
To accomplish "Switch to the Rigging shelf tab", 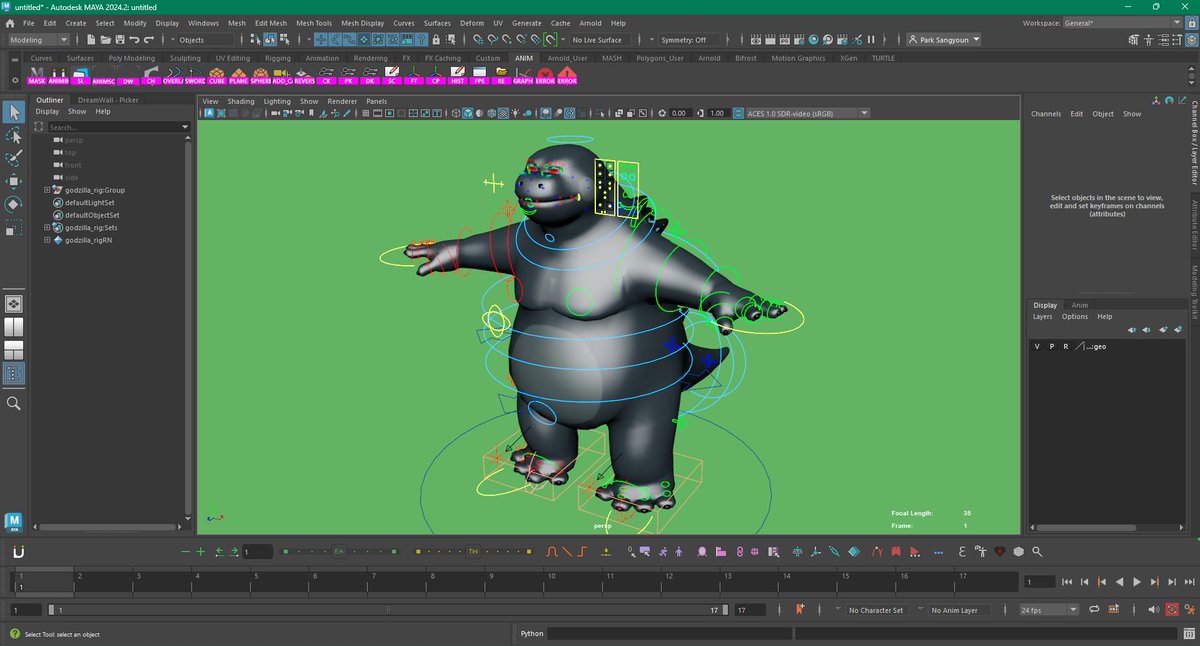I will click(277, 58).
